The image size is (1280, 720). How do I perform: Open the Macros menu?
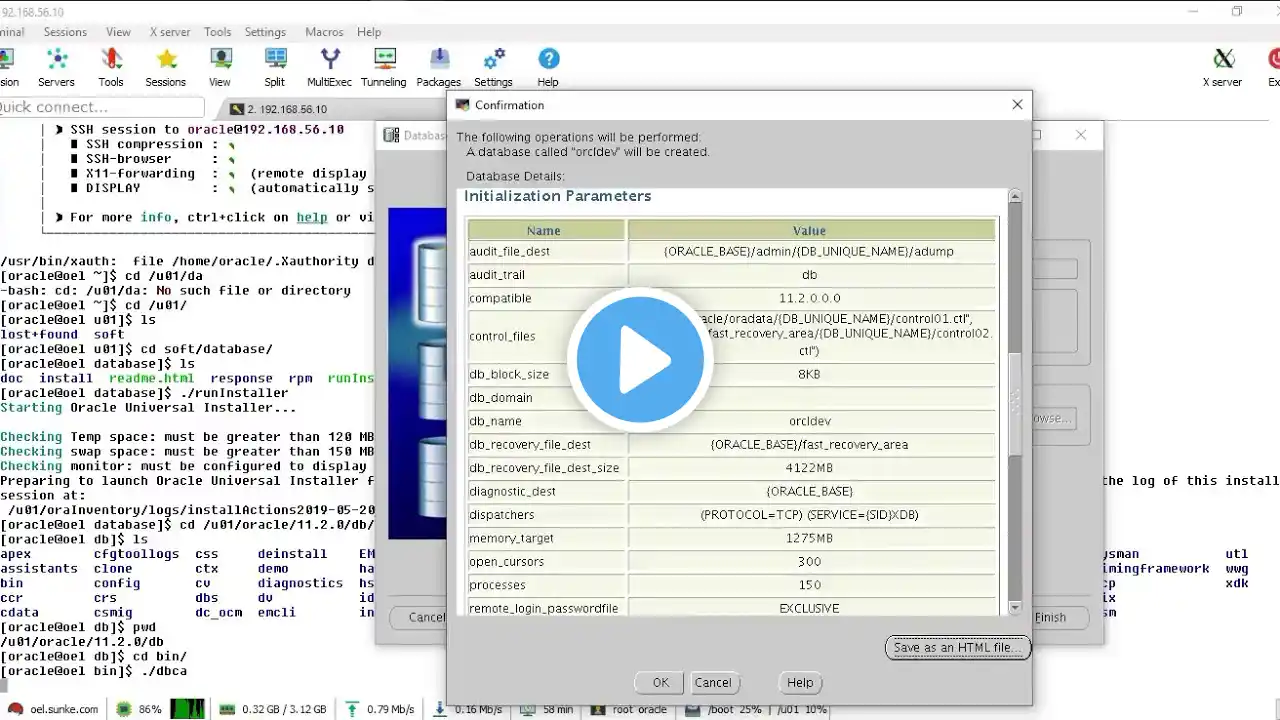tap(324, 32)
